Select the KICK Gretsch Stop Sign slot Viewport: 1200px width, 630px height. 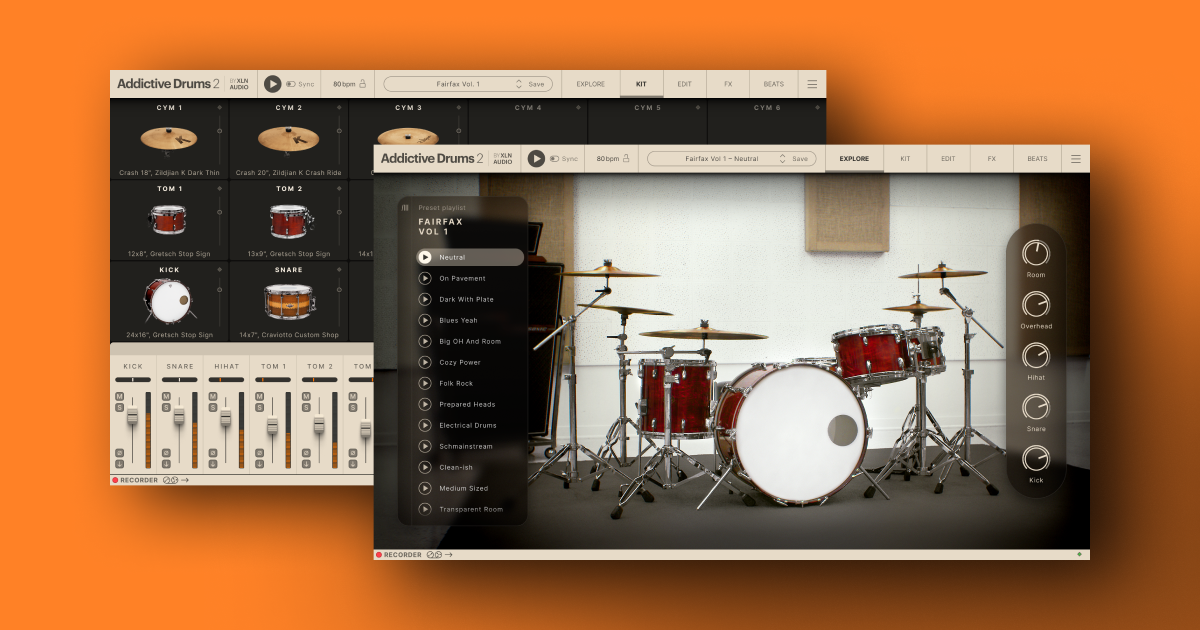[169, 302]
